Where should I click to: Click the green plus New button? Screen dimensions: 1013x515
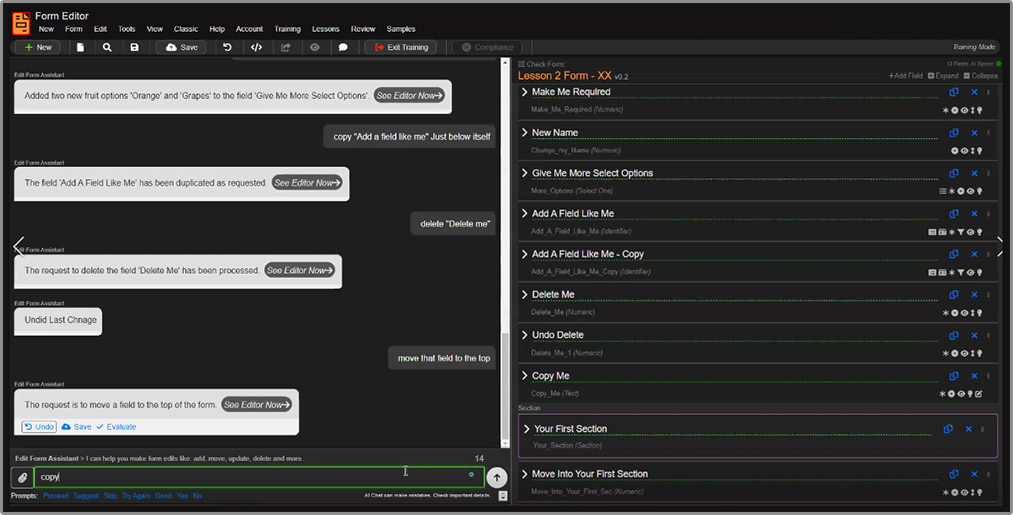[x=37, y=47]
